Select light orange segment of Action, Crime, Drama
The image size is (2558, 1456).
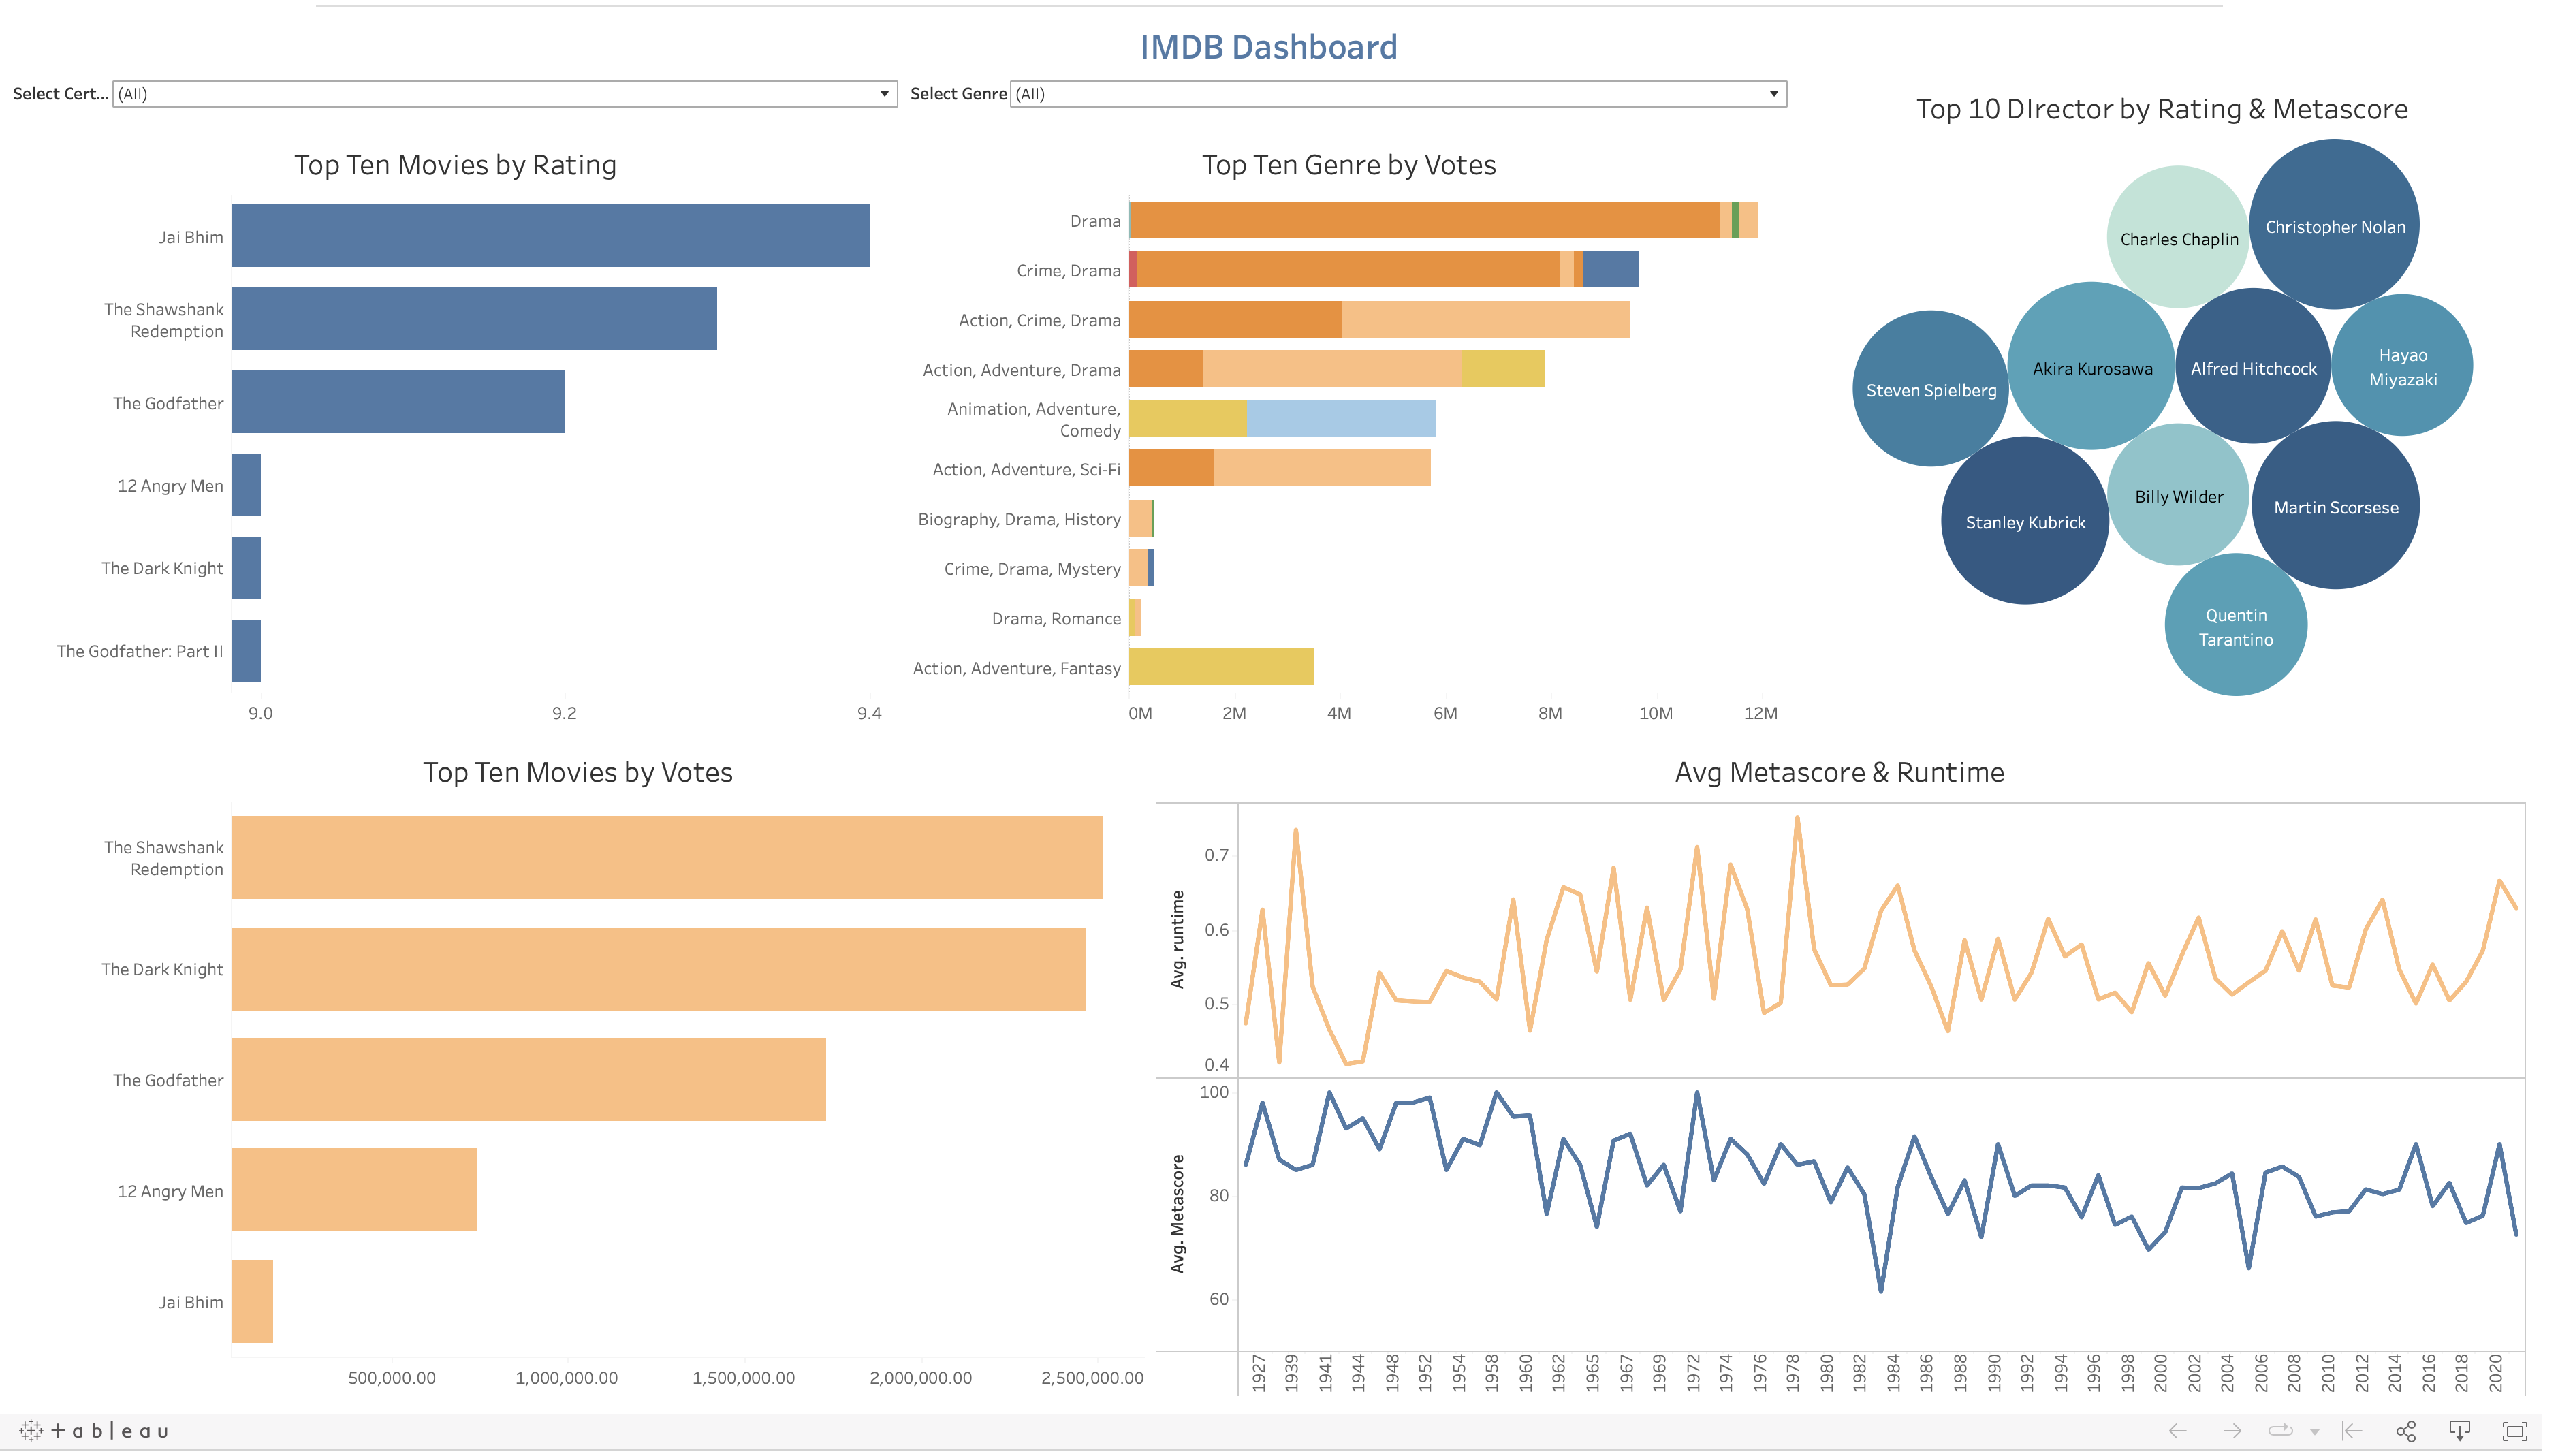(x=1486, y=319)
